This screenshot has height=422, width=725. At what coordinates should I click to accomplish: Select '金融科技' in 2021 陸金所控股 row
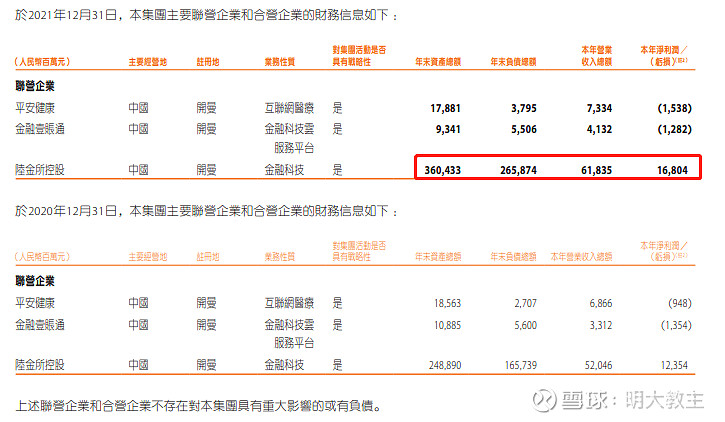click(284, 170)
